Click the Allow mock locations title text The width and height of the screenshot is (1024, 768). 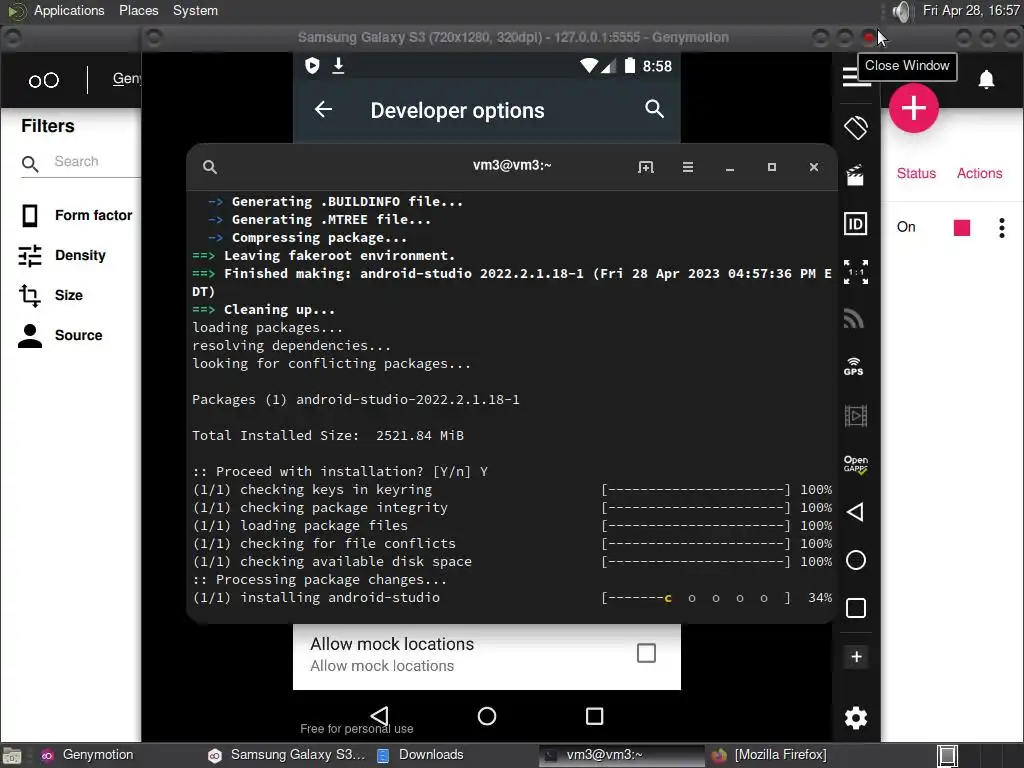392,644
